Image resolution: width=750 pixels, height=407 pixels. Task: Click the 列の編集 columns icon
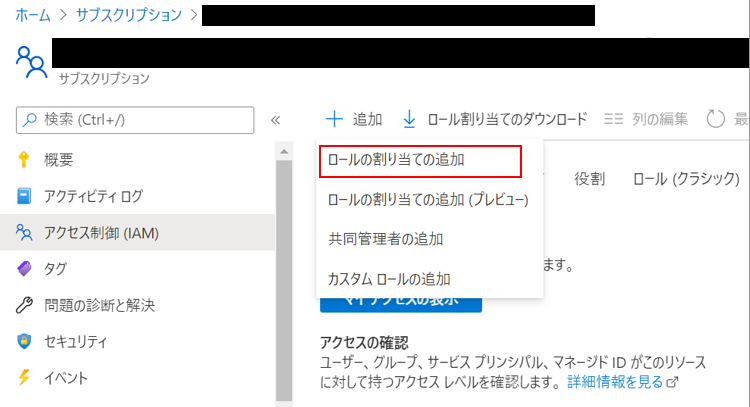pyautogui.click(x=613, y=119)
